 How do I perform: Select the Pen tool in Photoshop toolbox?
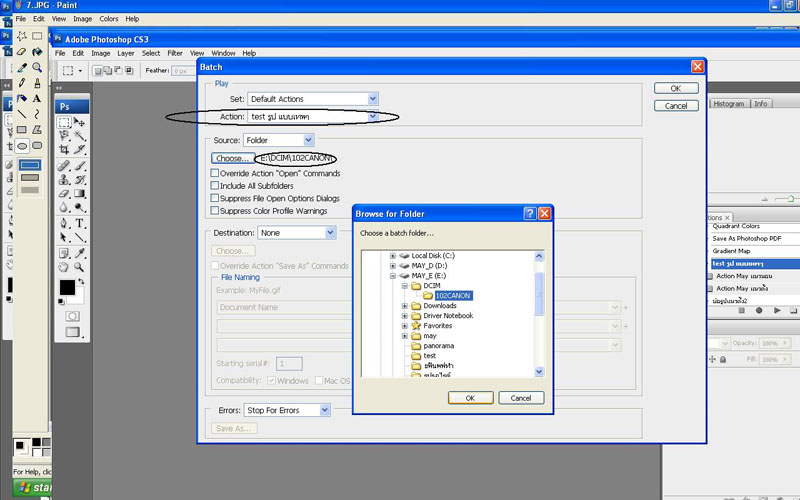(64, 223)
